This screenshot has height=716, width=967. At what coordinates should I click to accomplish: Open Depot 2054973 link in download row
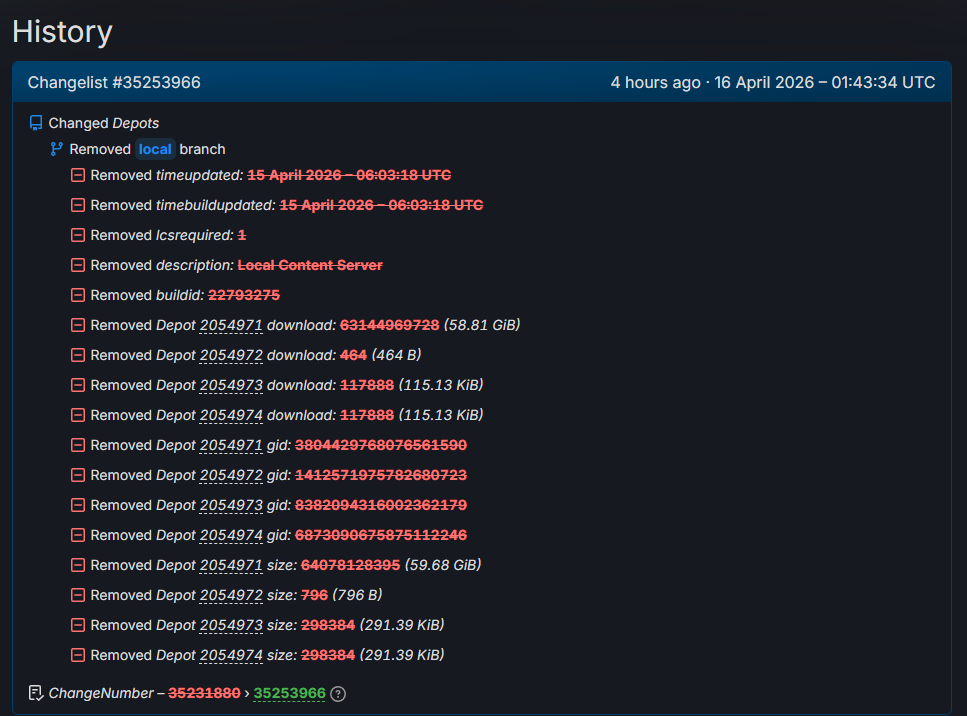tap(231, 385)
